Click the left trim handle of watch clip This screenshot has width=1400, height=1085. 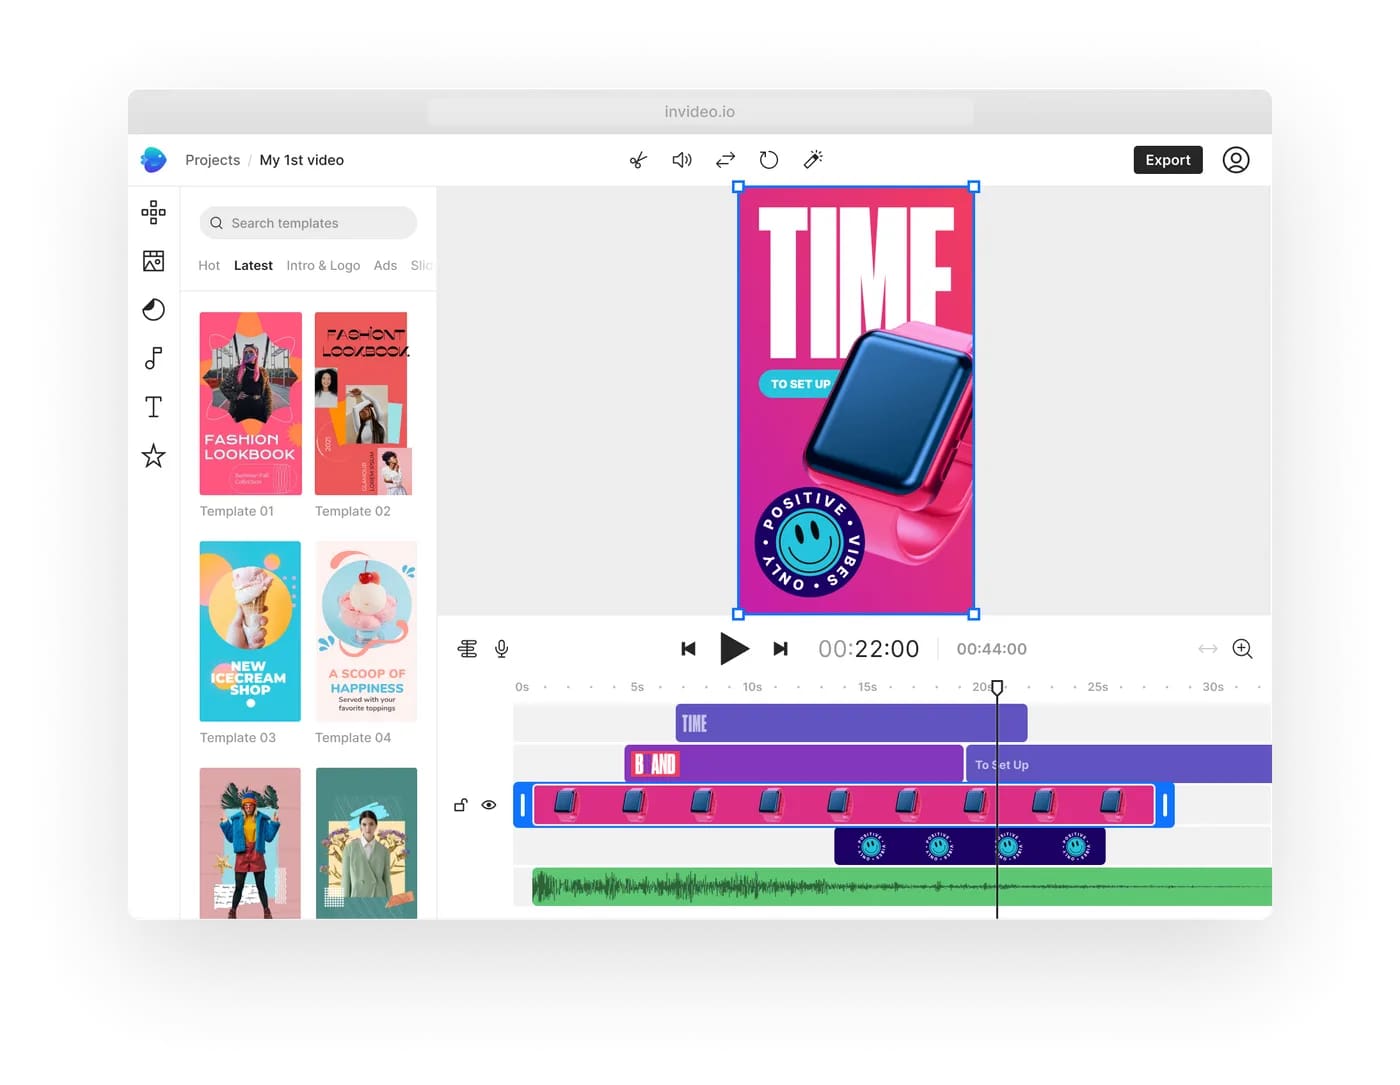tap(523, 805)
